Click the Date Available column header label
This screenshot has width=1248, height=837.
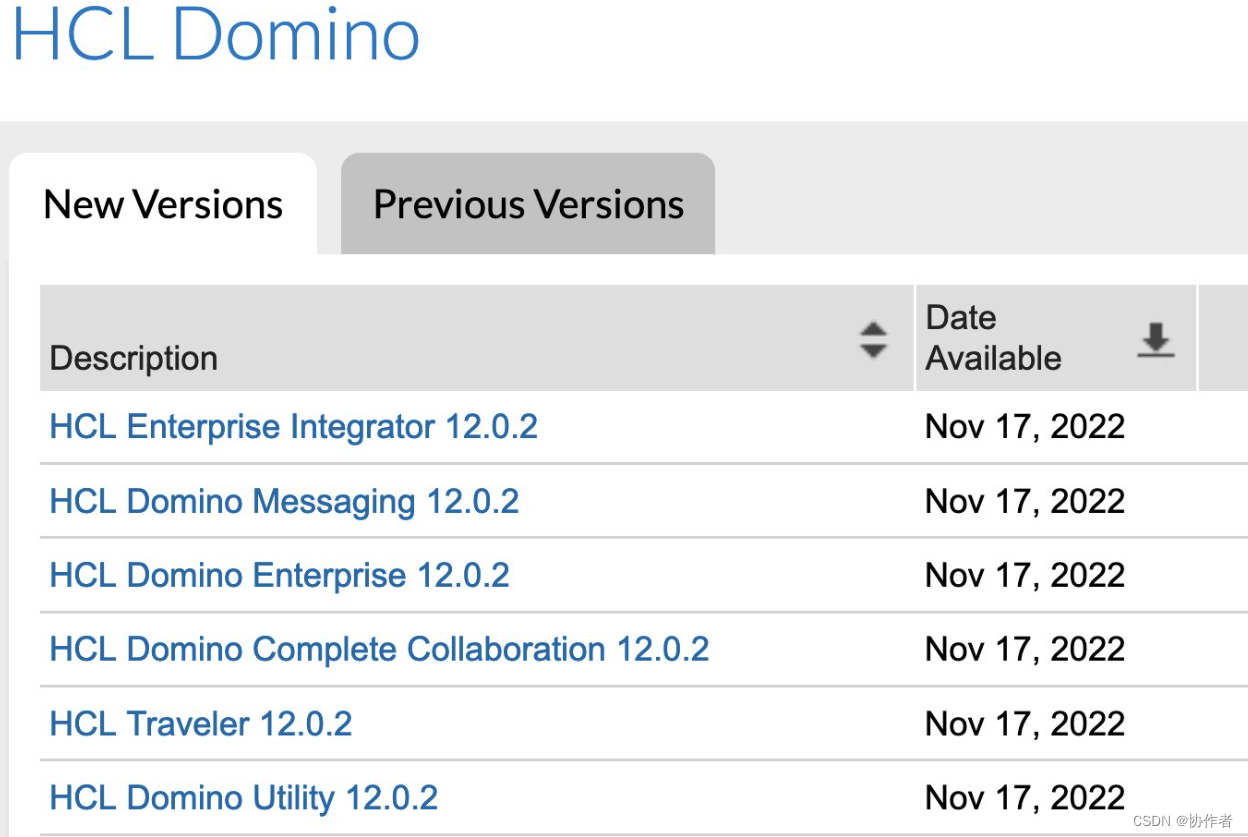[994, 338]
